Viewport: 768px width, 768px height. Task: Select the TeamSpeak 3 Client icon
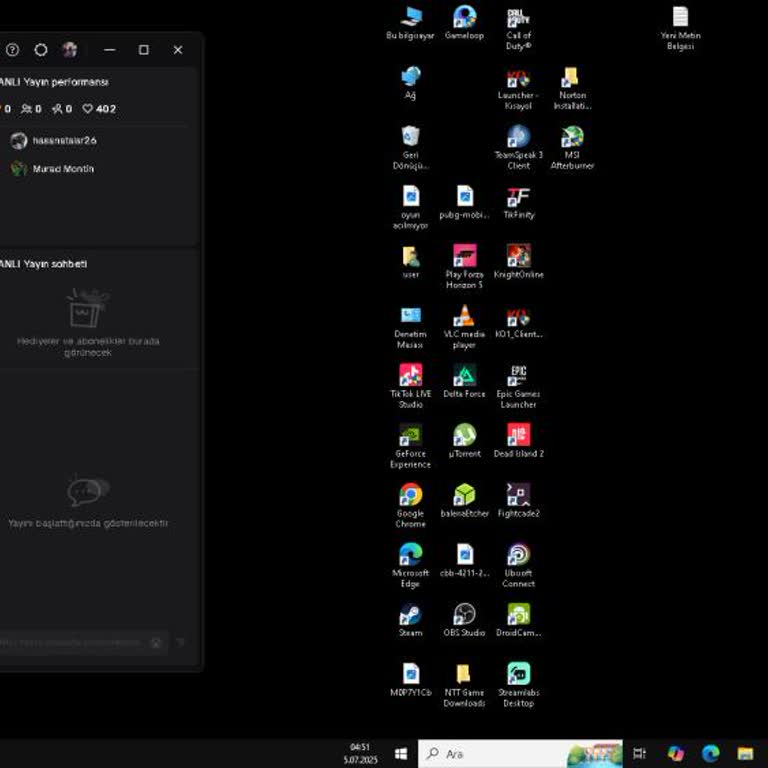pyautogui.click(x=518, y=137)
